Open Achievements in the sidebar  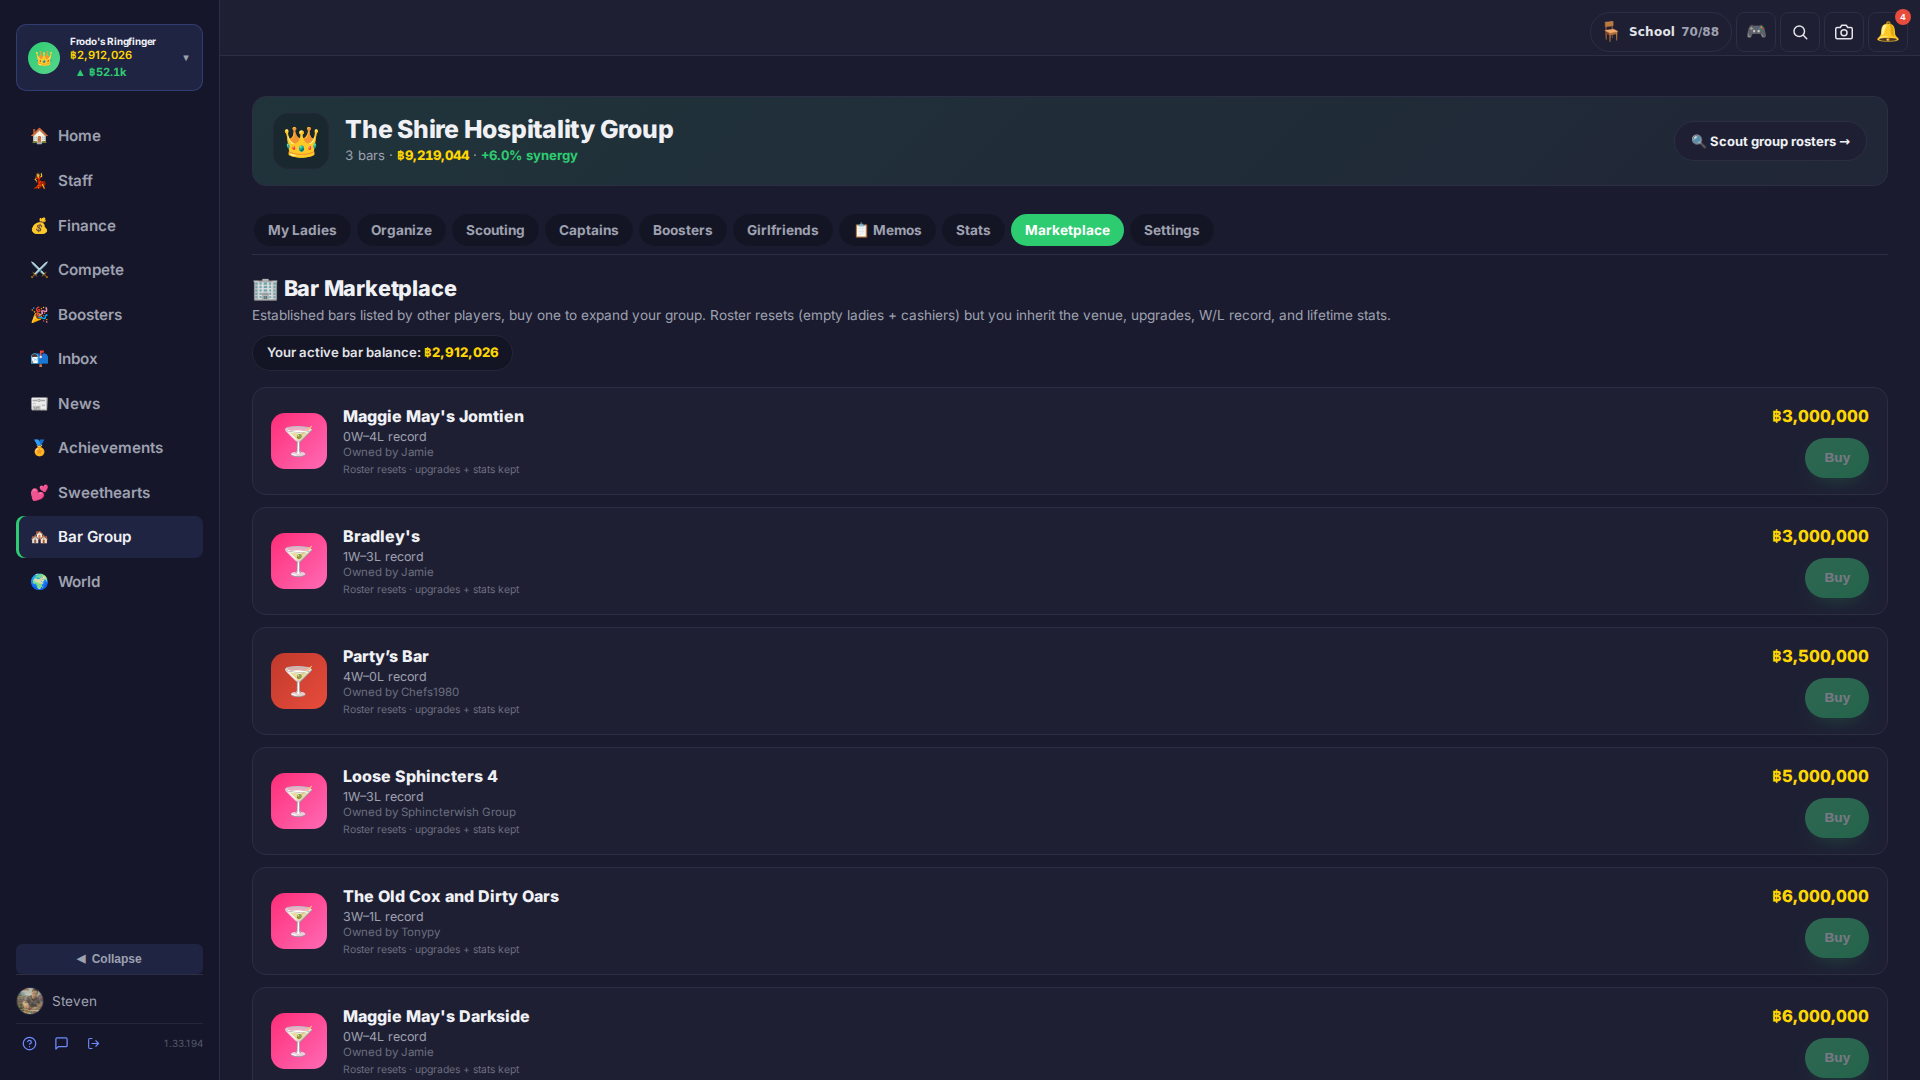pyautogui.click(x=109, y=448)
